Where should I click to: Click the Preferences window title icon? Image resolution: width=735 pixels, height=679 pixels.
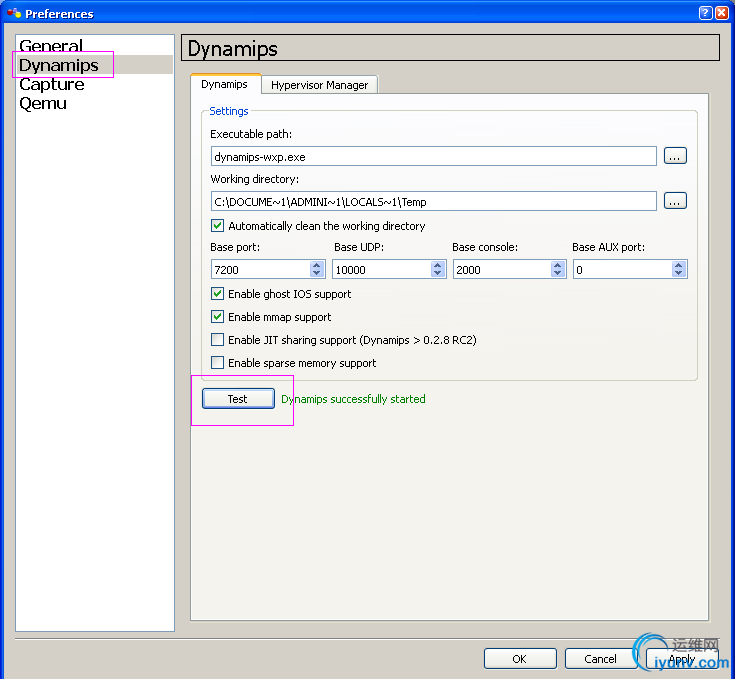[x=14, y=13]
